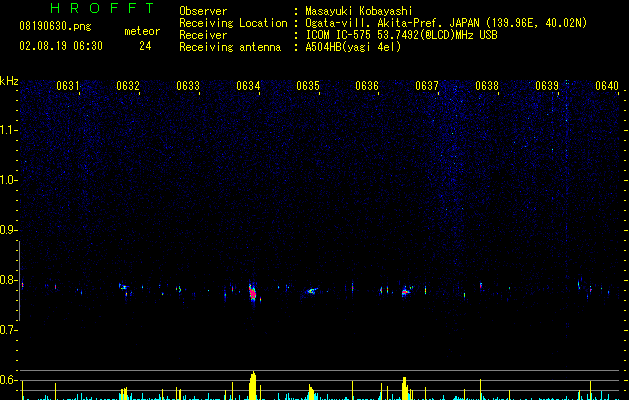The image size is (629, 400).
Task: Click the Receiver field label
Action: pos(203,35)
